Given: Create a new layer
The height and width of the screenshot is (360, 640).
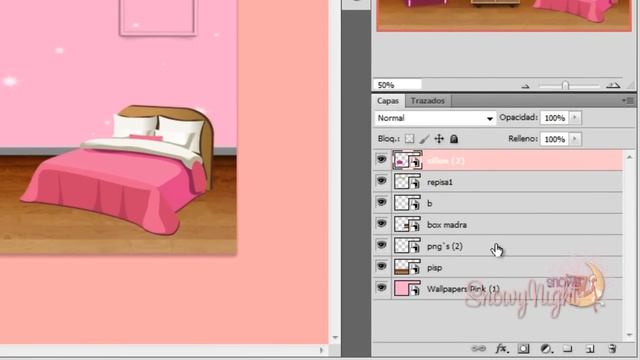Looking at the screenshot, I should click(590, 349).
